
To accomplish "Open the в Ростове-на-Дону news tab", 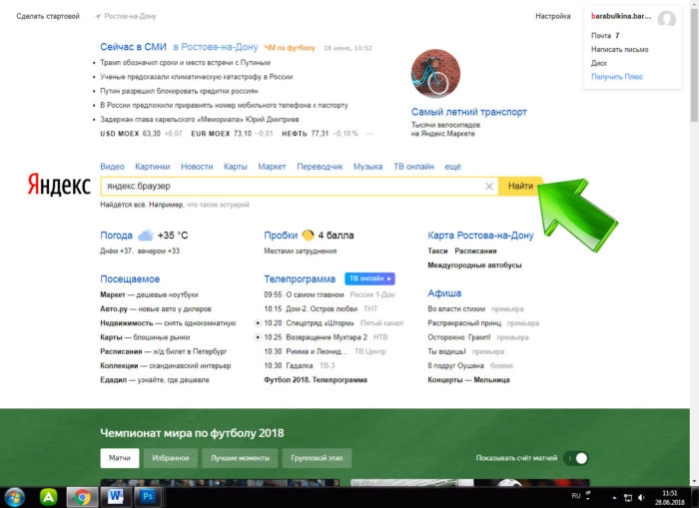I will coord(215,47).
